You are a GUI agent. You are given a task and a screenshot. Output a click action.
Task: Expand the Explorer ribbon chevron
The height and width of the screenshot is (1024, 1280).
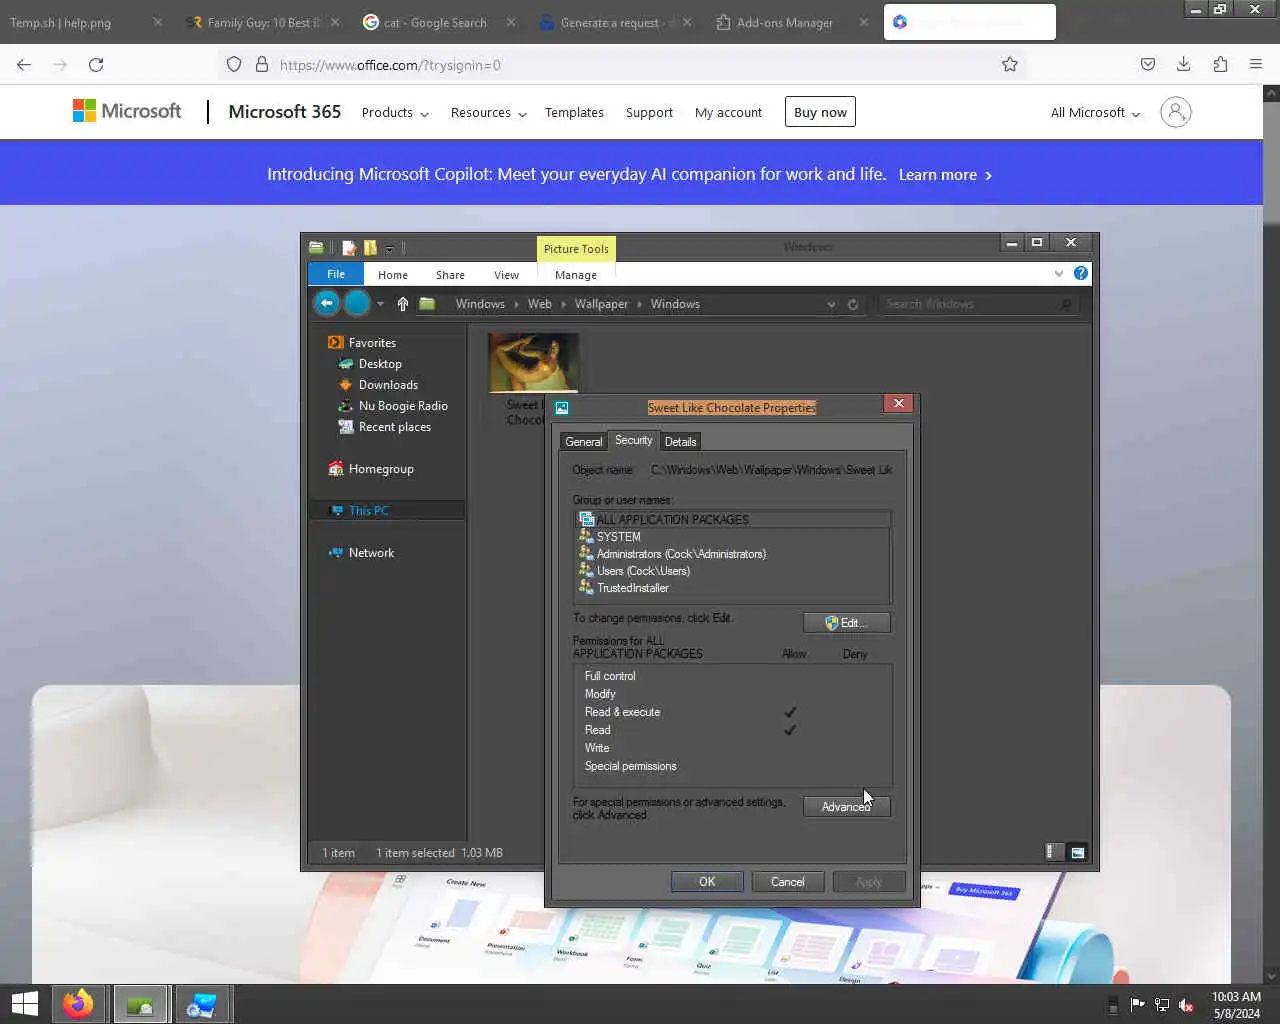tap(1059, 273)
